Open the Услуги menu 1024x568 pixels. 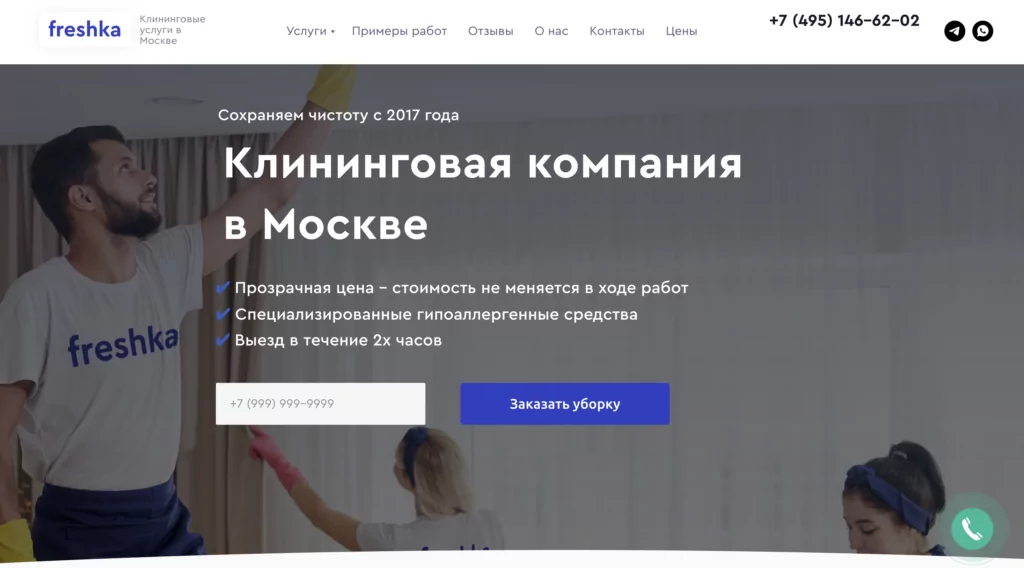point(306,31)
